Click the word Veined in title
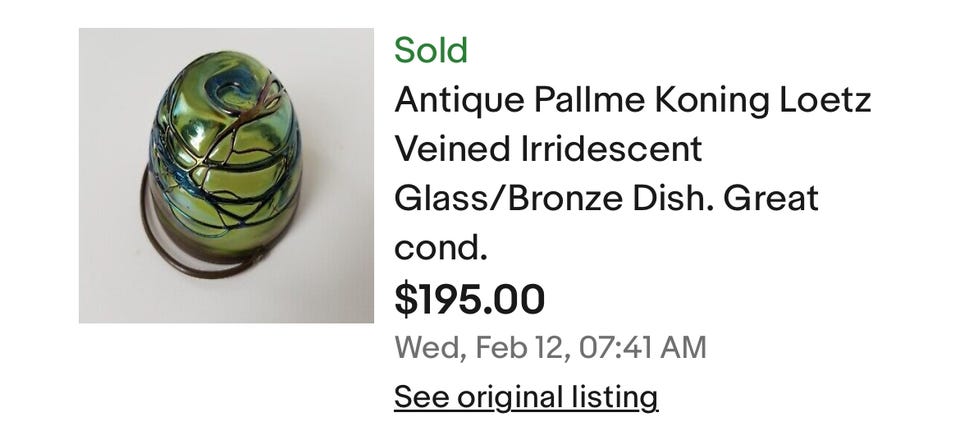The height and width of the screenshot is (440, 960). pos(450,149)
